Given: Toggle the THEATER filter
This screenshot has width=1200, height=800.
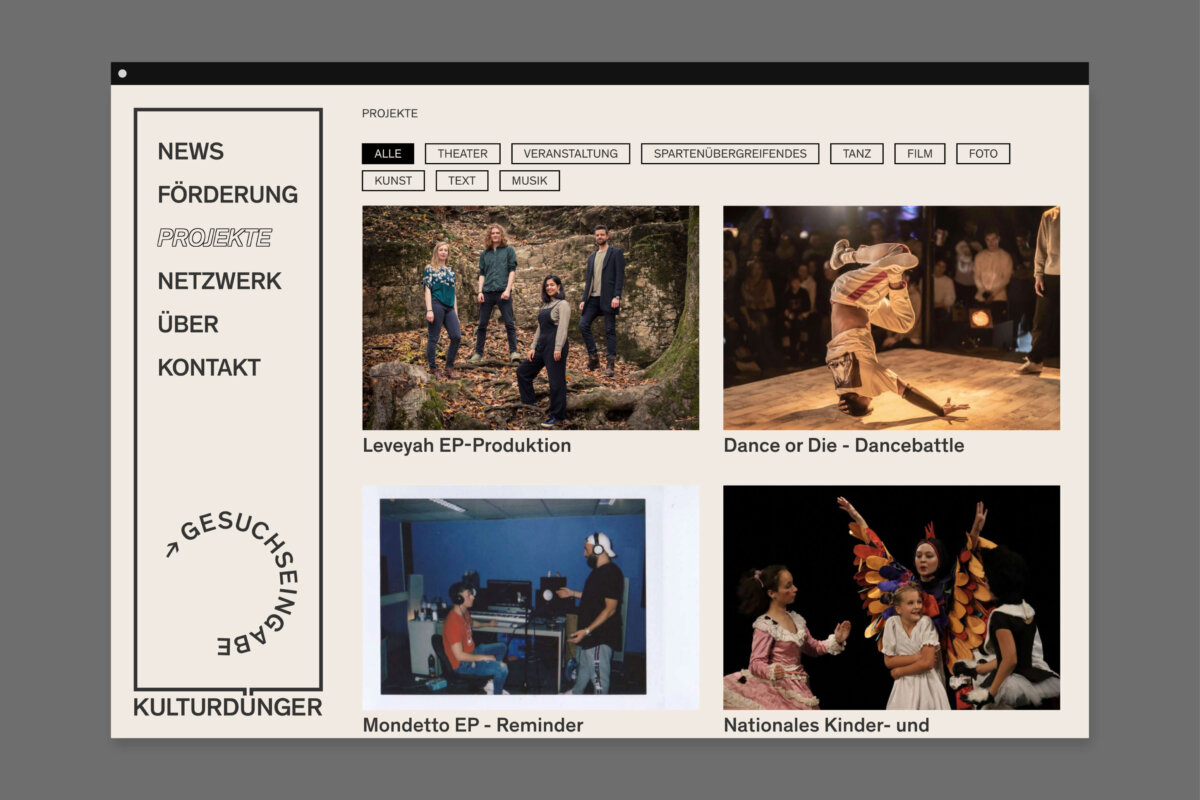Looking at the screenshot, I should (462, 154).
